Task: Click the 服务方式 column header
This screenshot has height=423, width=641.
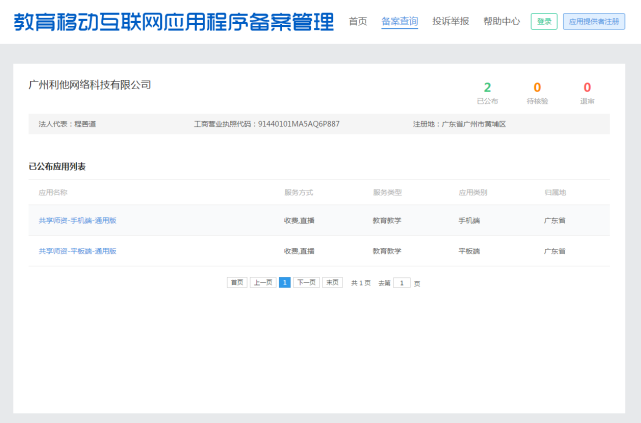Action: click(299, 192)
